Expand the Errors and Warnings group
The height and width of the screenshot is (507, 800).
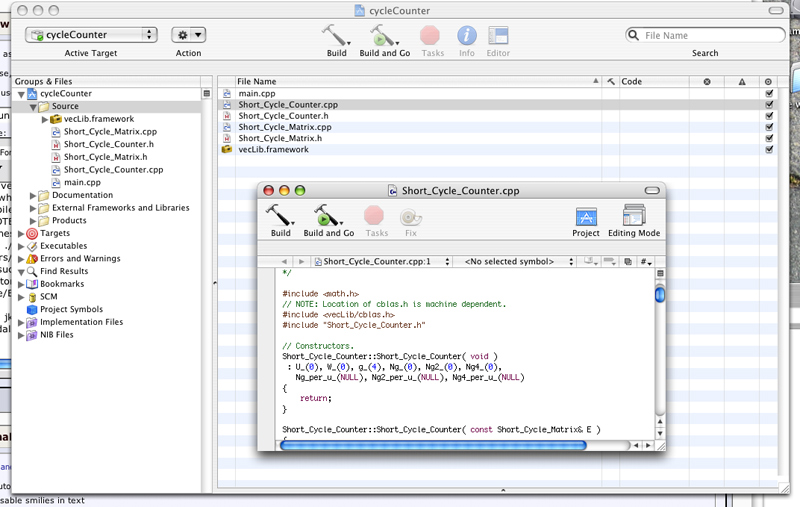[21, 259]
